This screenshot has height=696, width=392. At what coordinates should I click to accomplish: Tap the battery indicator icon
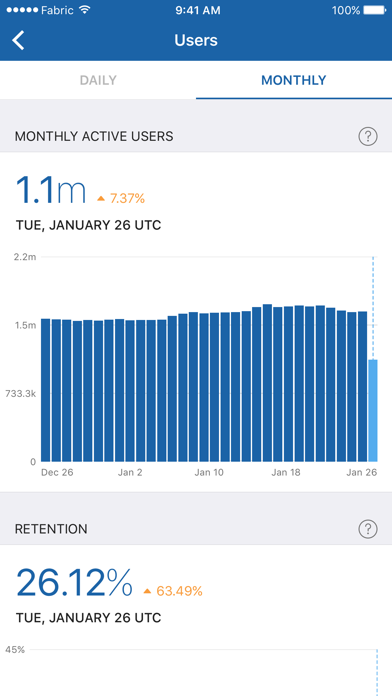tap(374, 10)
